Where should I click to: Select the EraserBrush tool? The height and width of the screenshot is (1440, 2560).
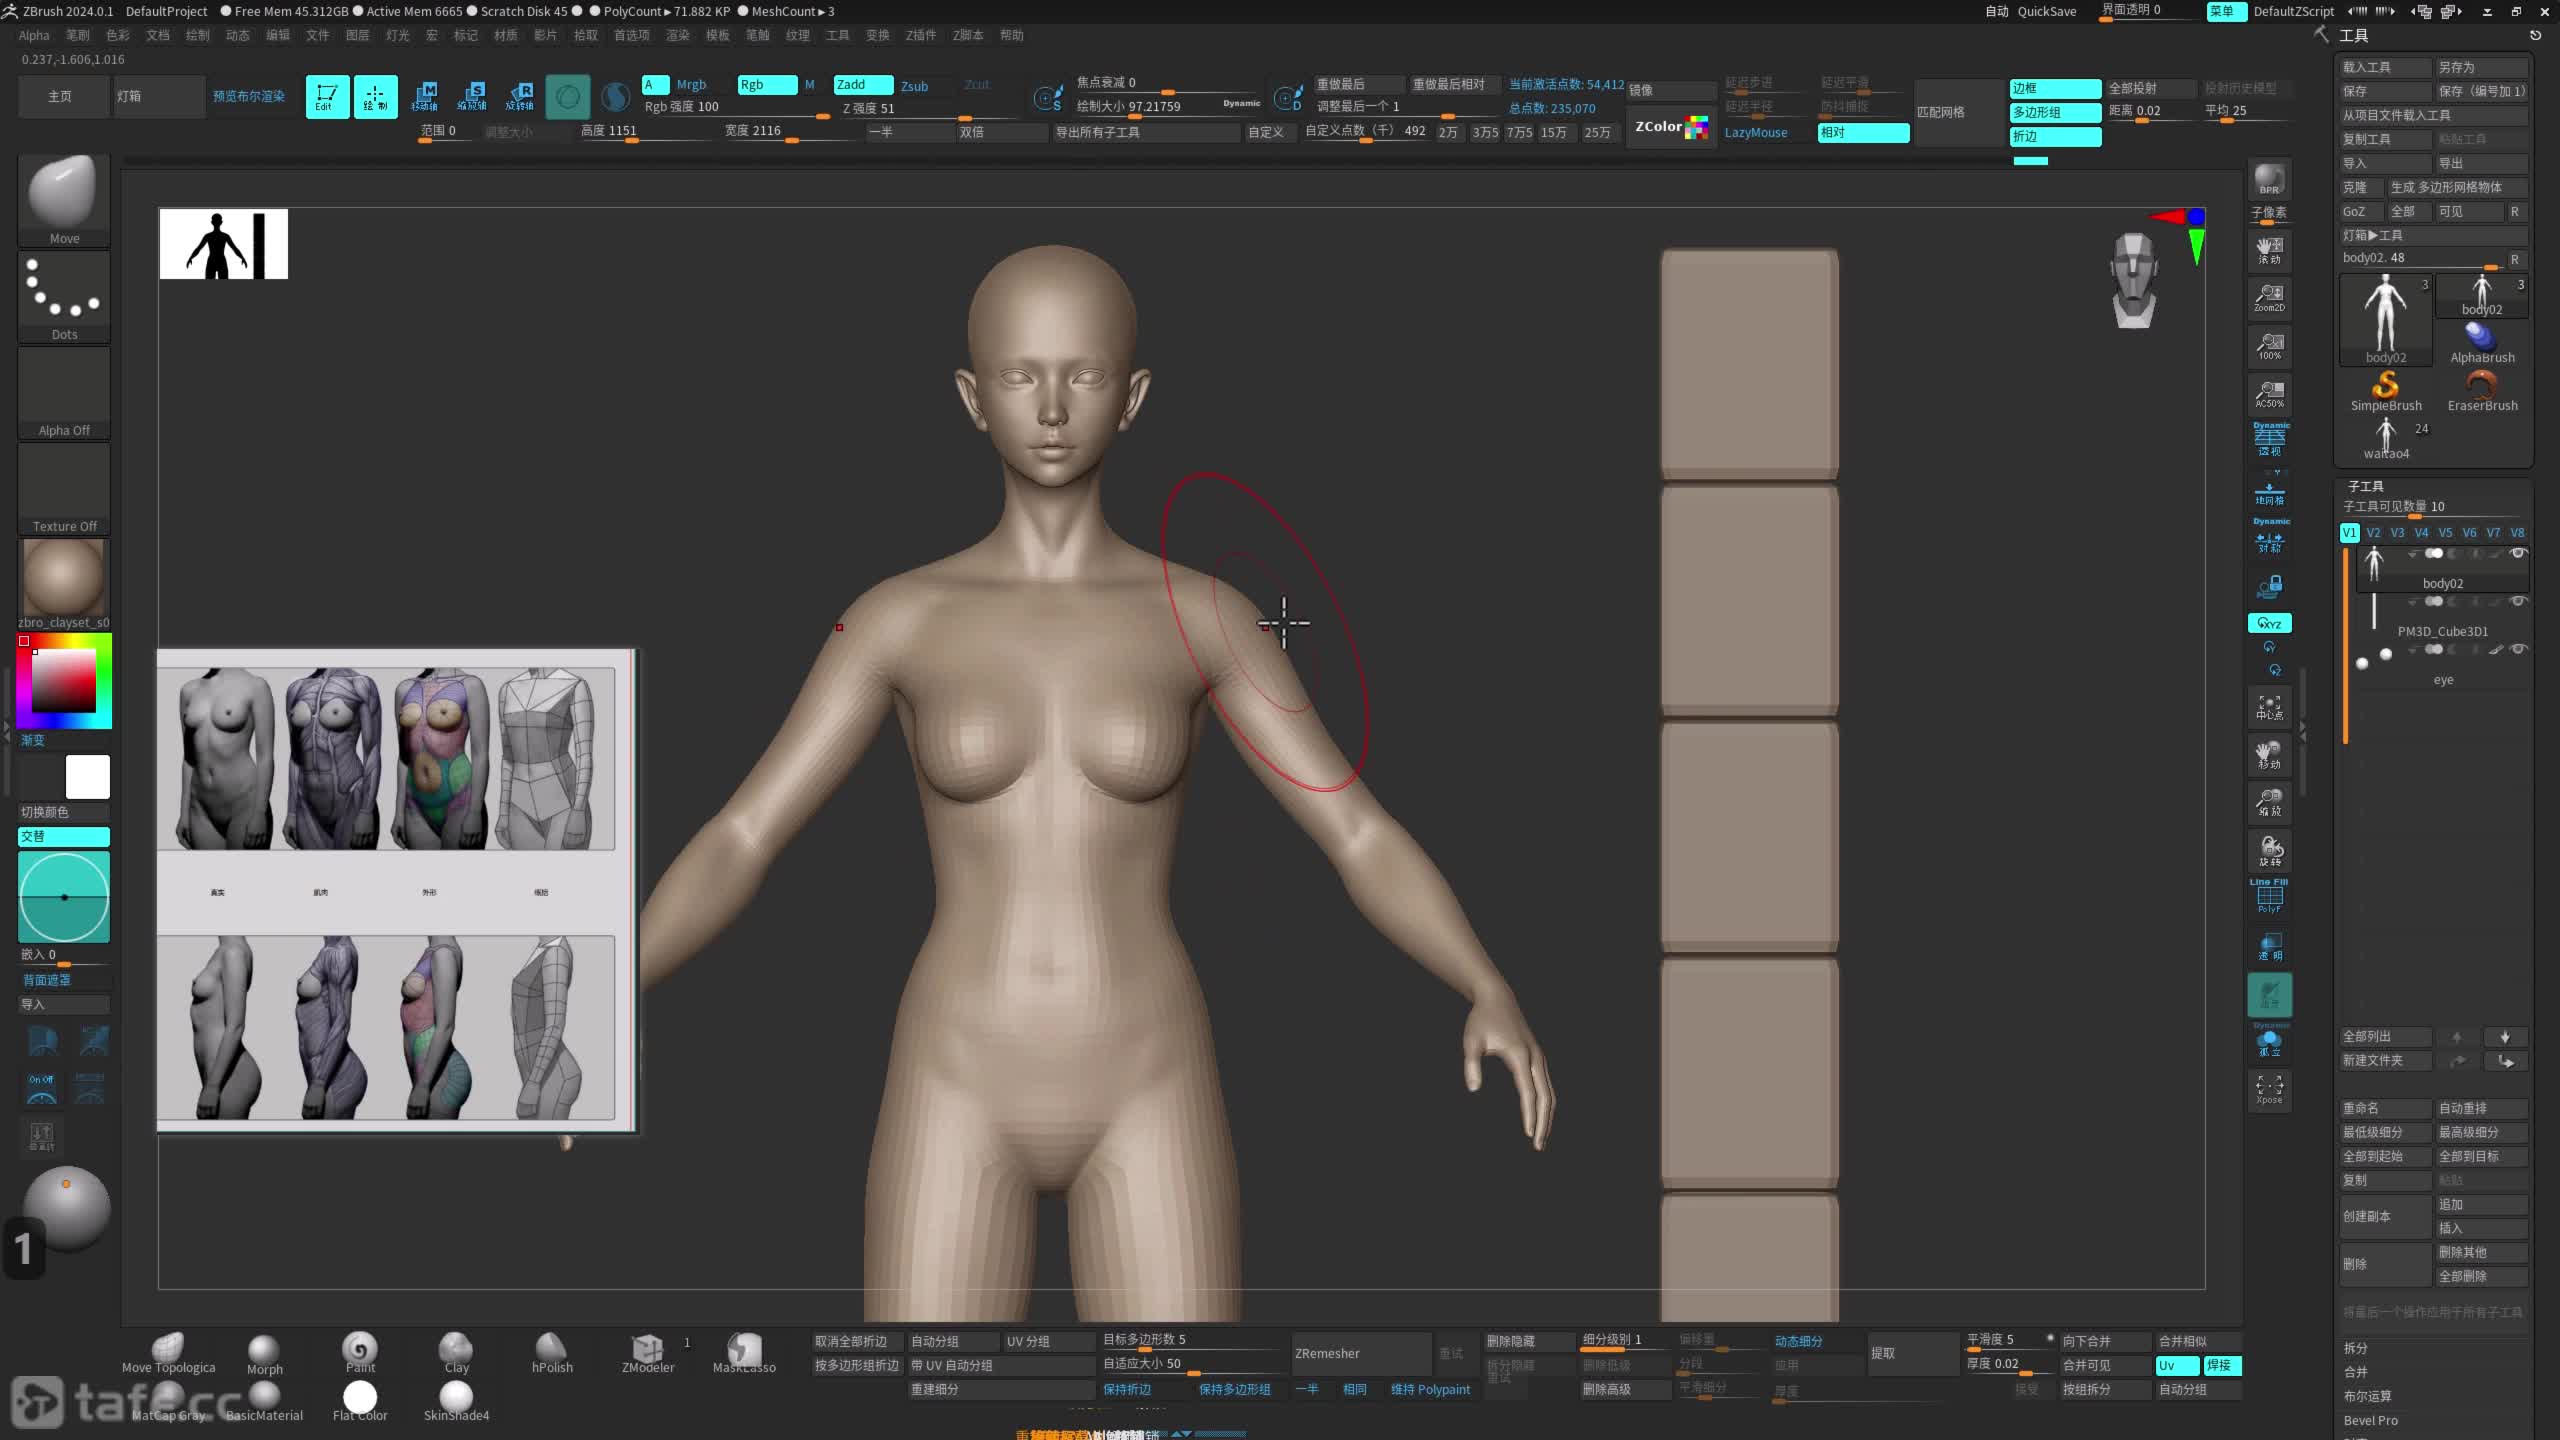pos(2482,391)
